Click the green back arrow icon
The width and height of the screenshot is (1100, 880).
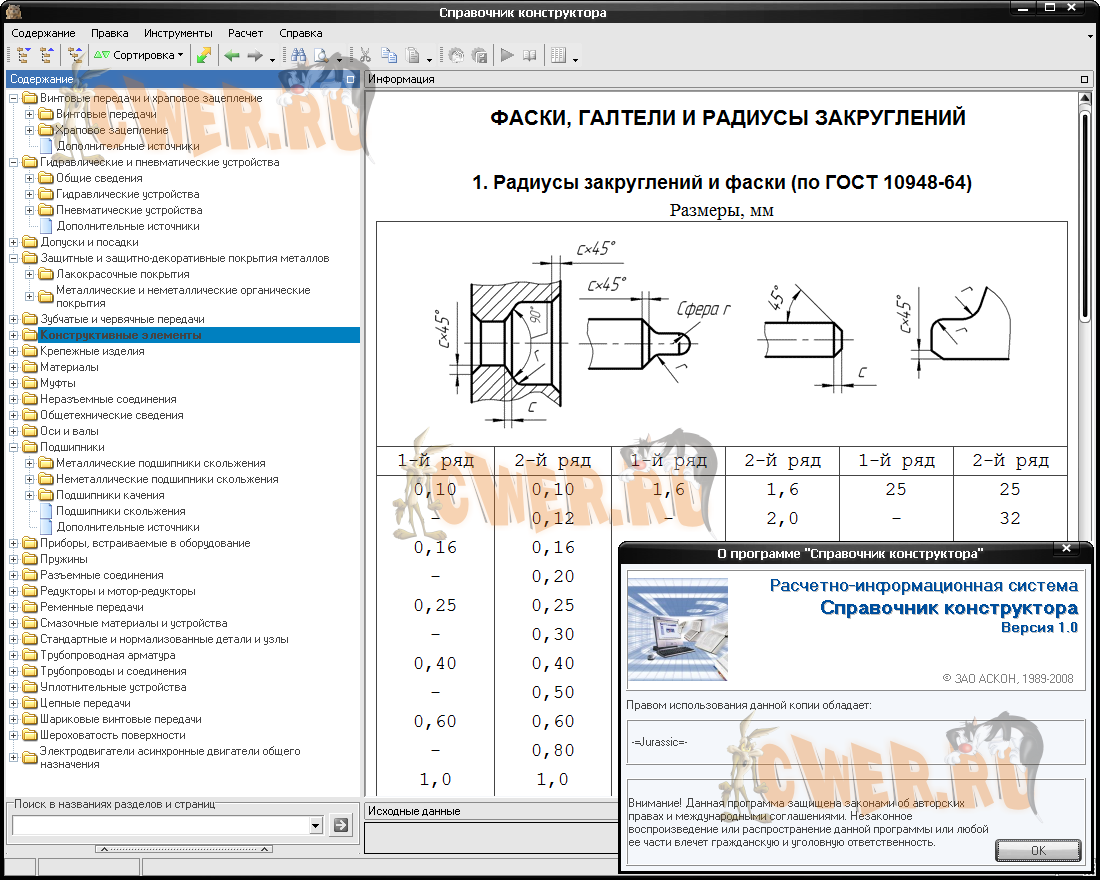tap(232, 56)
